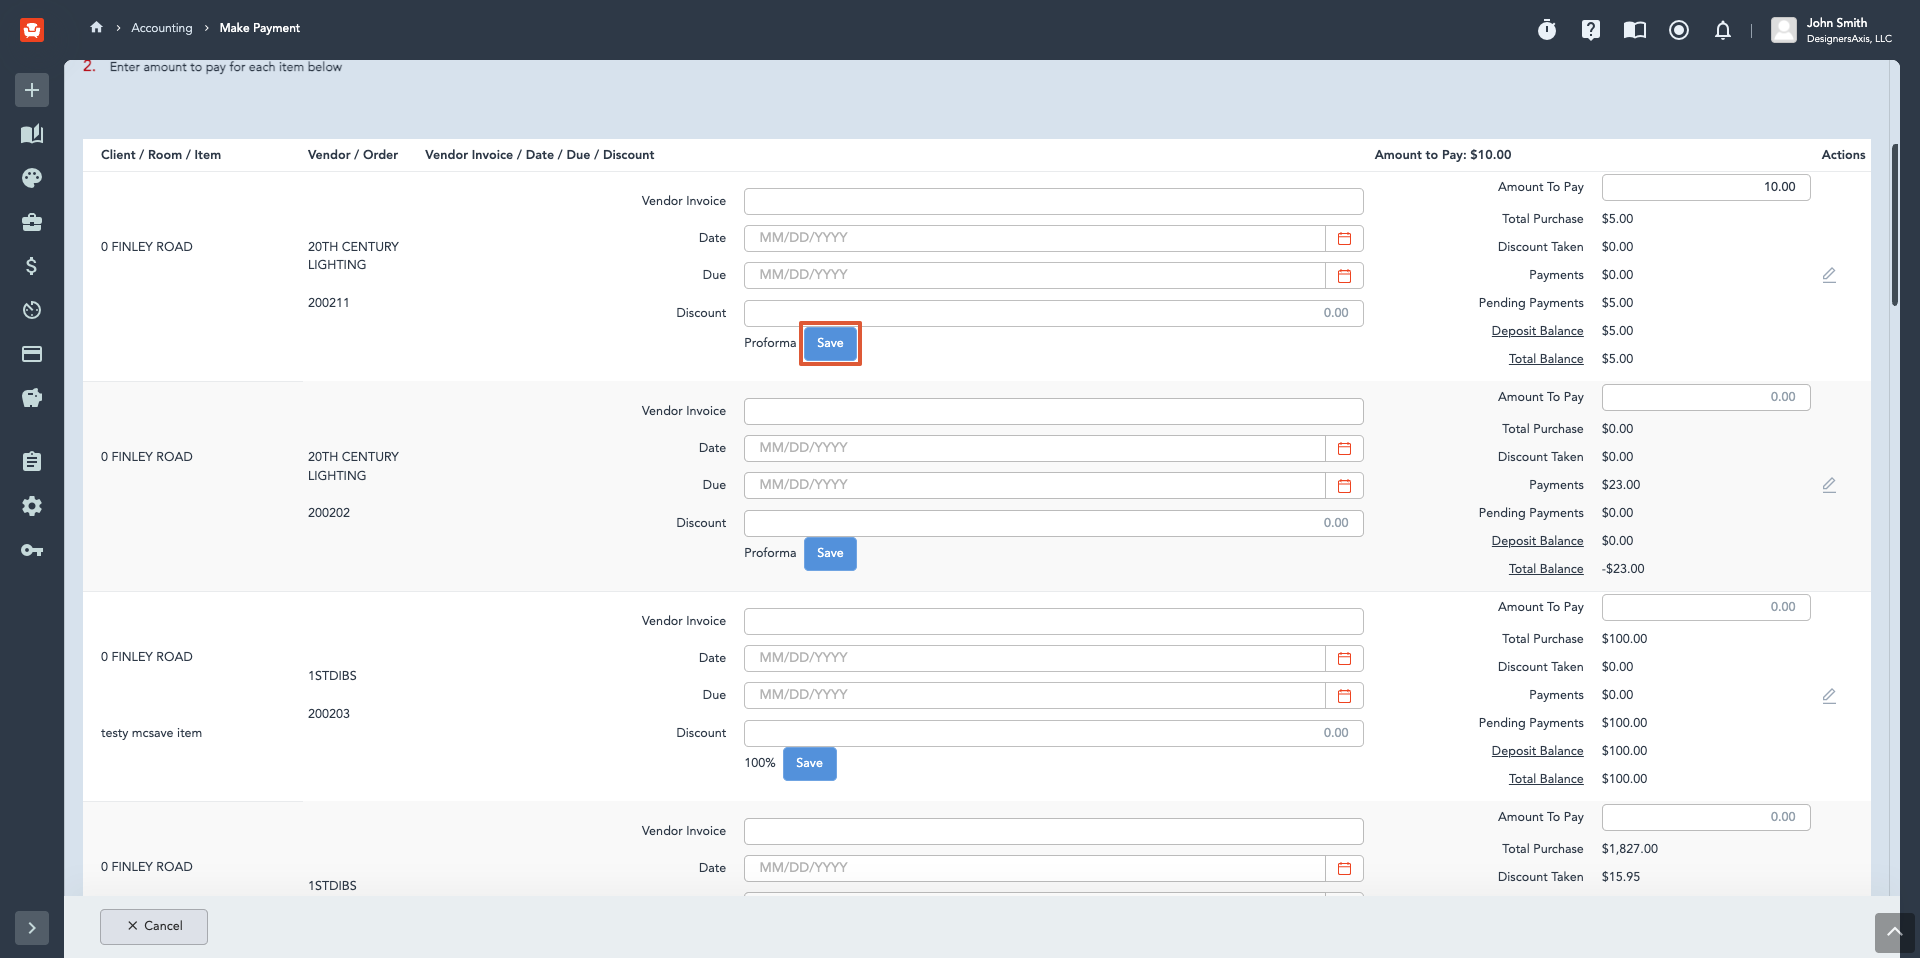Viewport: 1920px width, 958px height.
Task: Click the page vertical scrollbar
Action: (1894, 225)
